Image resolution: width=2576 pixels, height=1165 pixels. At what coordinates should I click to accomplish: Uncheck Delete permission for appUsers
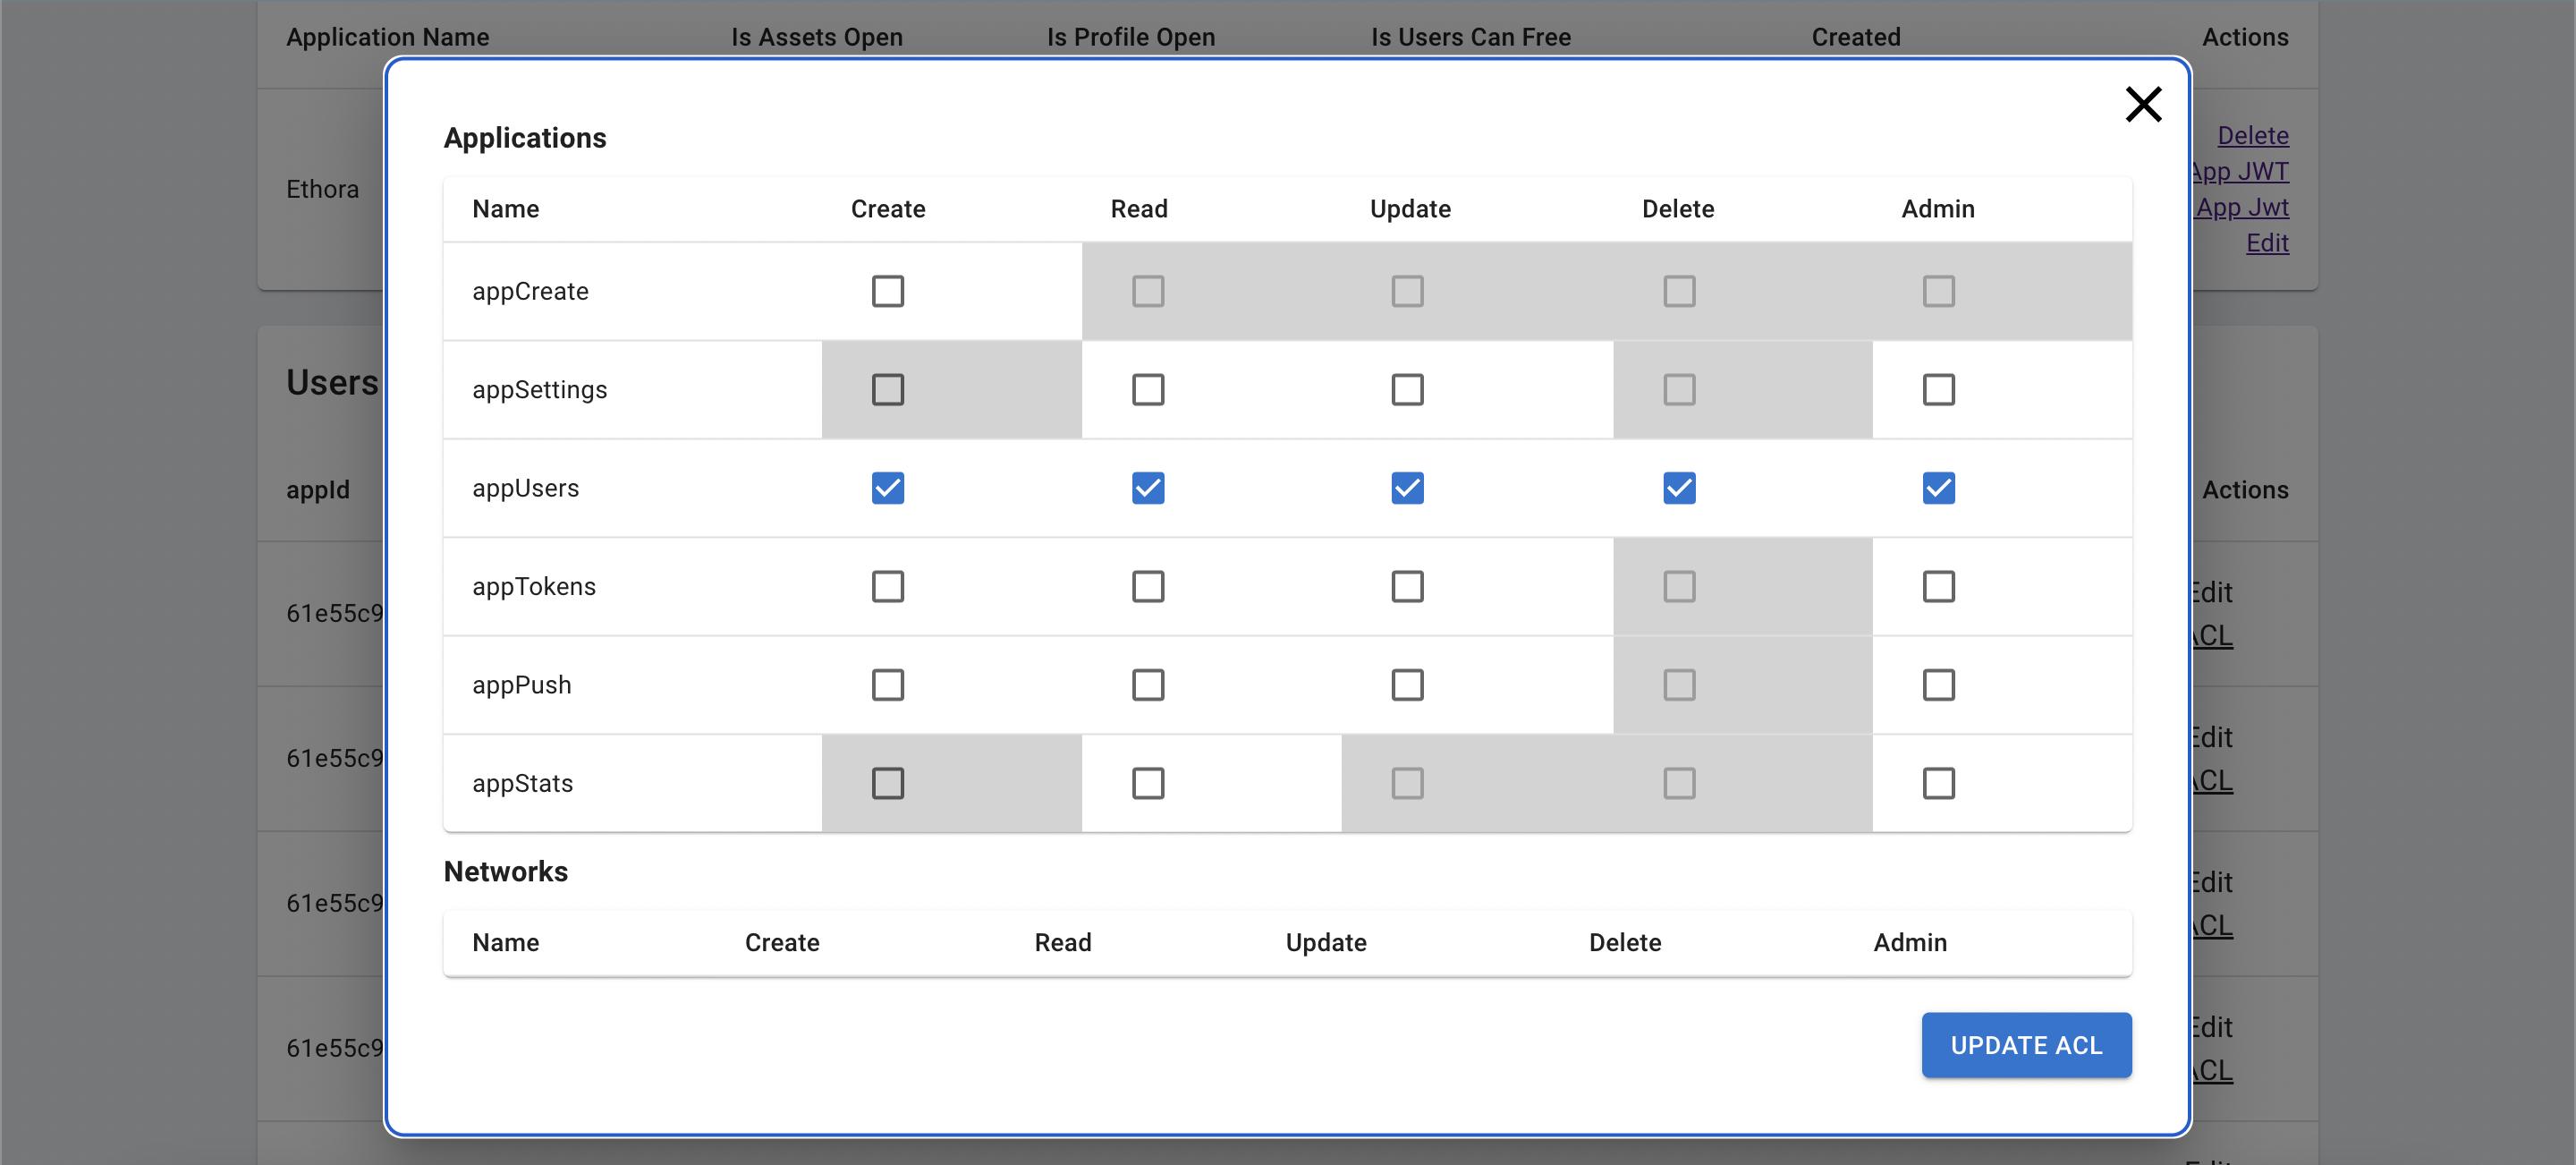click(x=1678, y=488)
